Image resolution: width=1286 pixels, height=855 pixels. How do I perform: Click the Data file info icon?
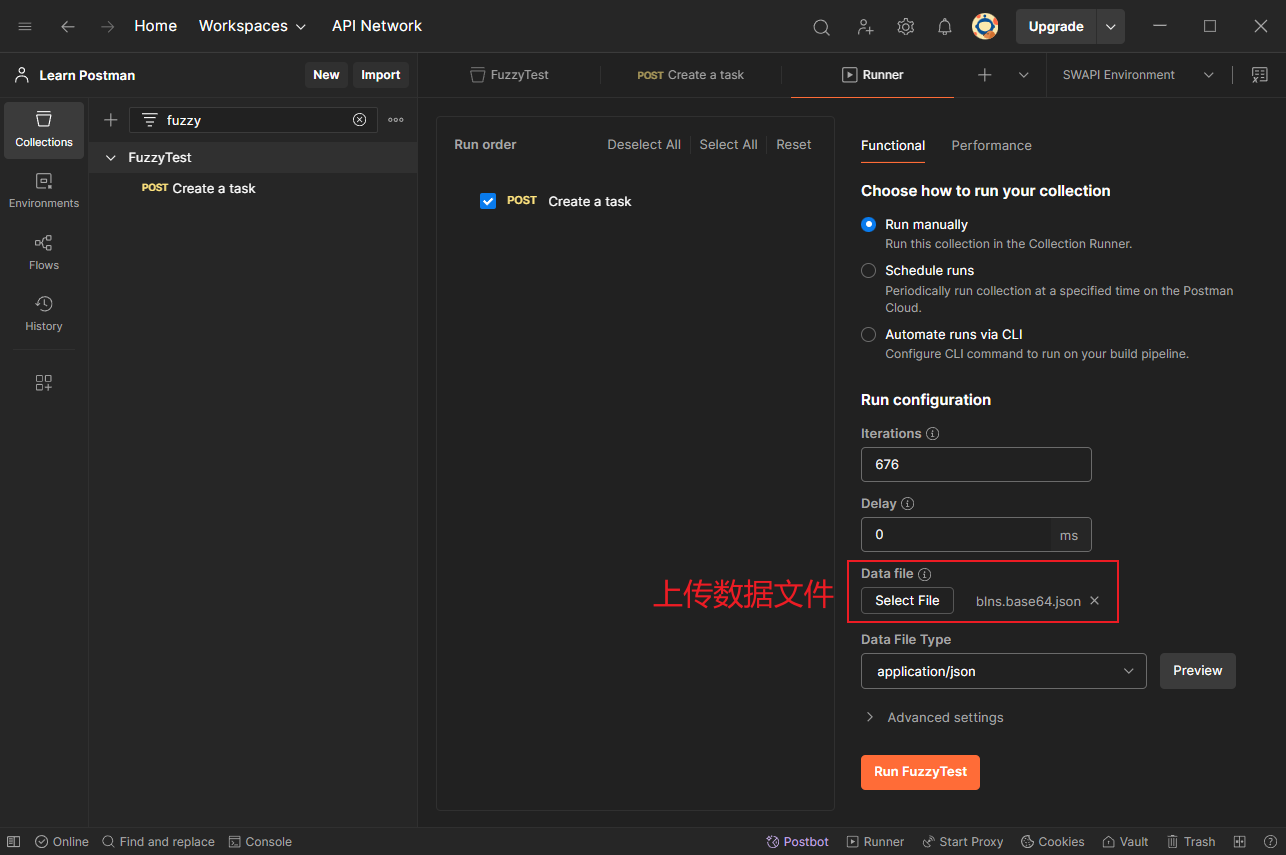924,574
